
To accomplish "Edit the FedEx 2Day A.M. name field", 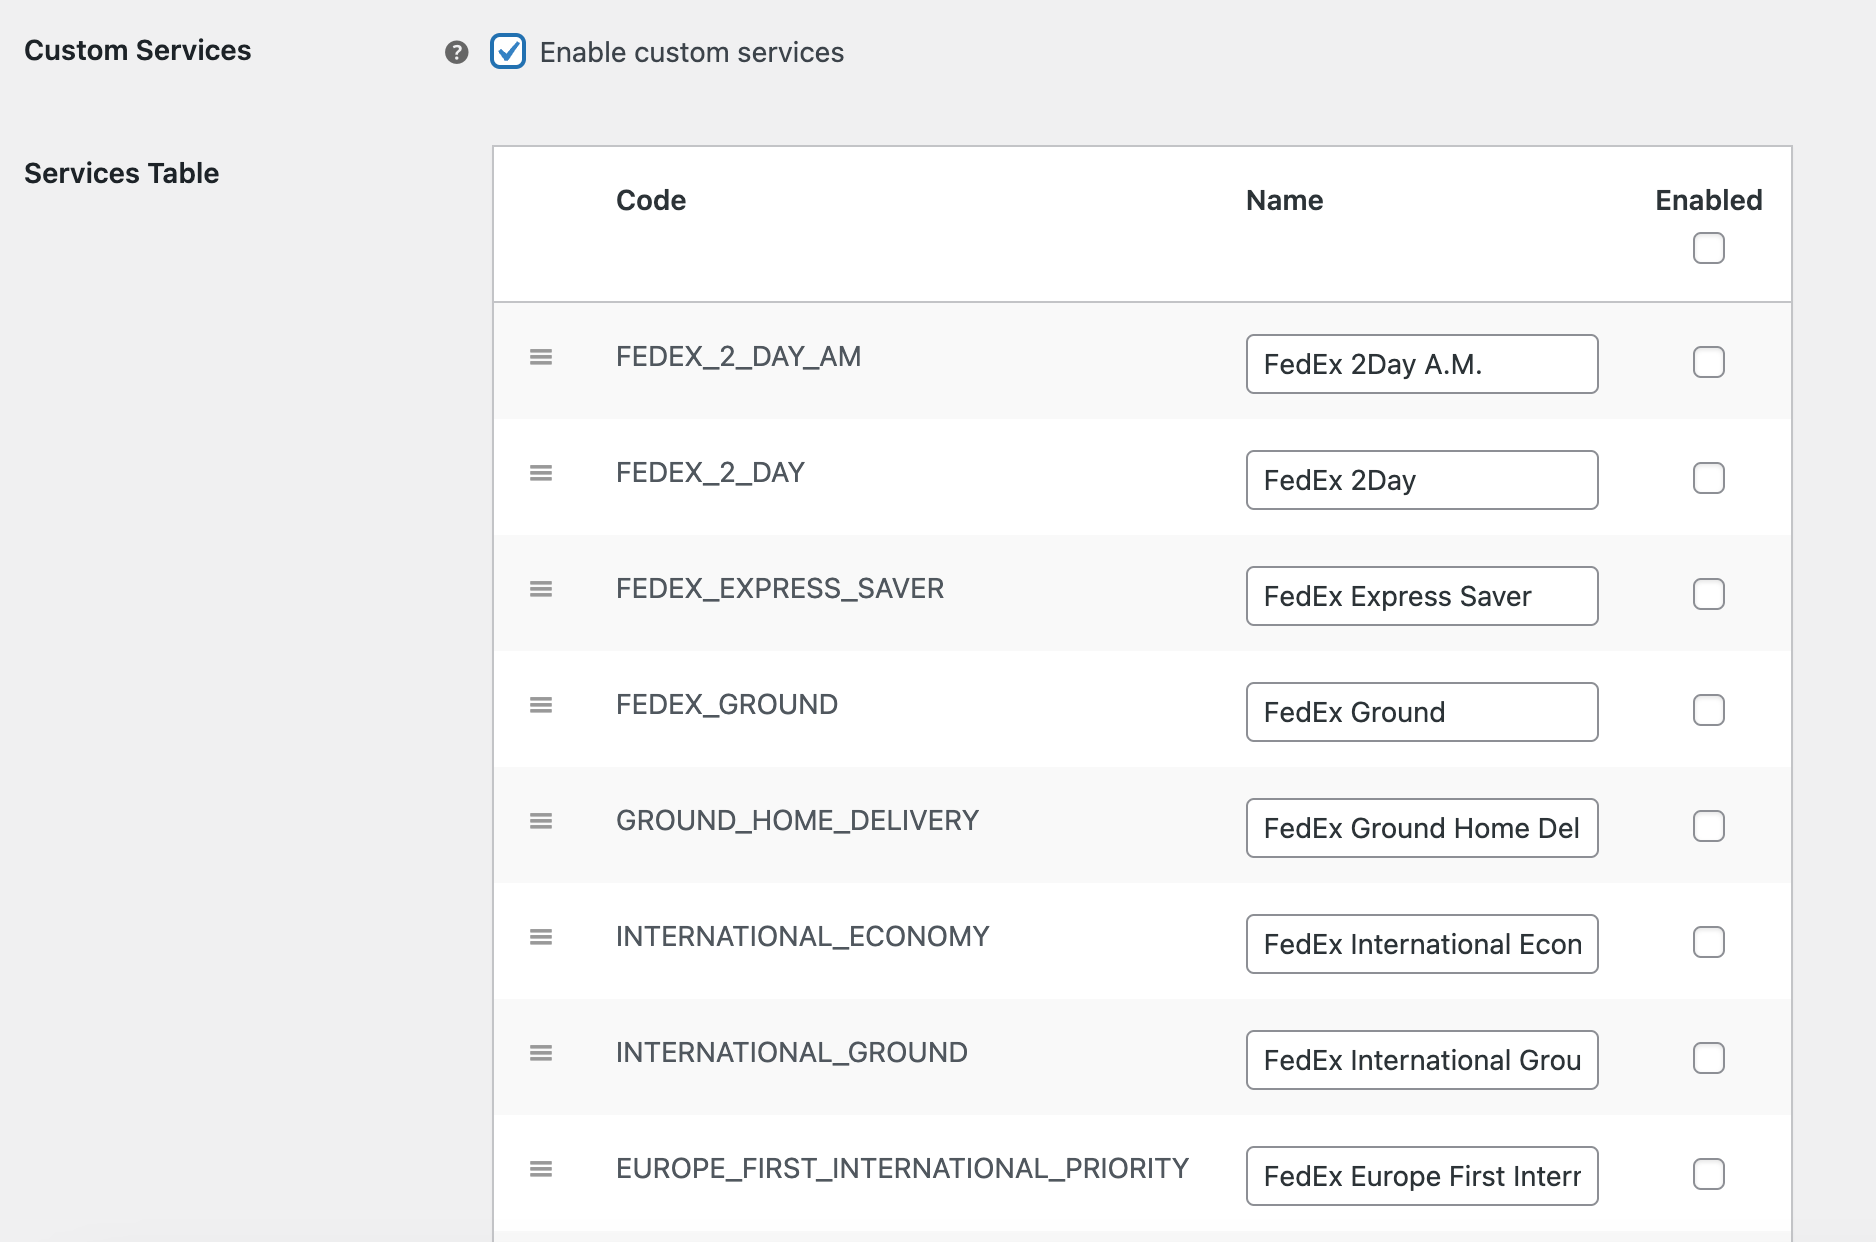I will tap(1422, 364).
